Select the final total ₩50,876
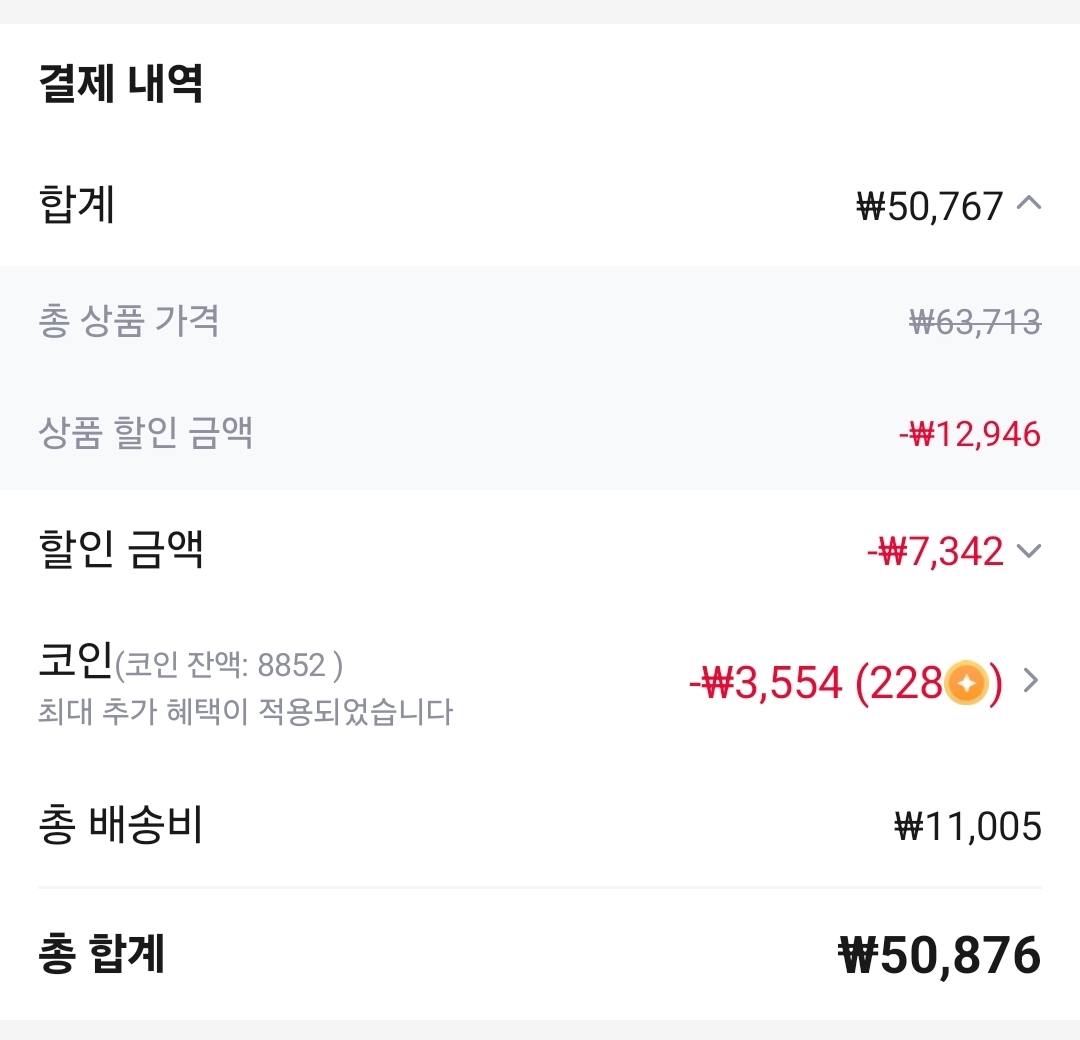1080x1040 pixels. [938, 956]
